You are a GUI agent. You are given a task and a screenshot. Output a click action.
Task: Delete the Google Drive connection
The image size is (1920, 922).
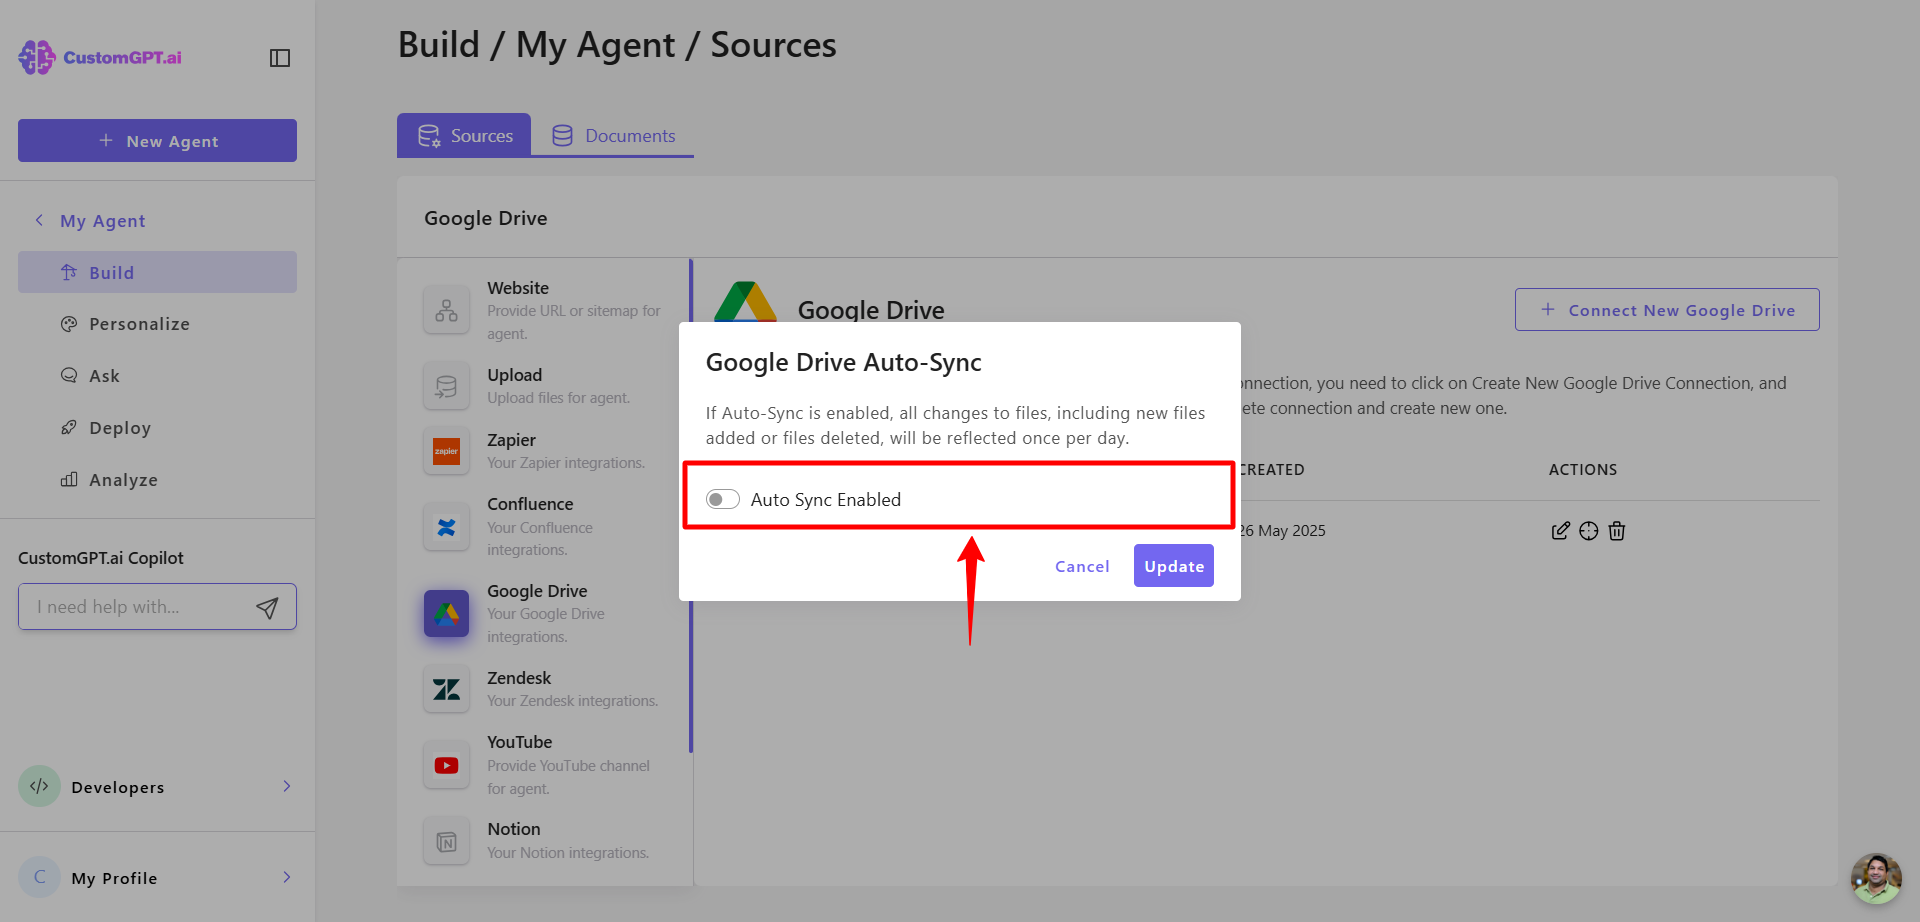click(x=1617, y=531)
